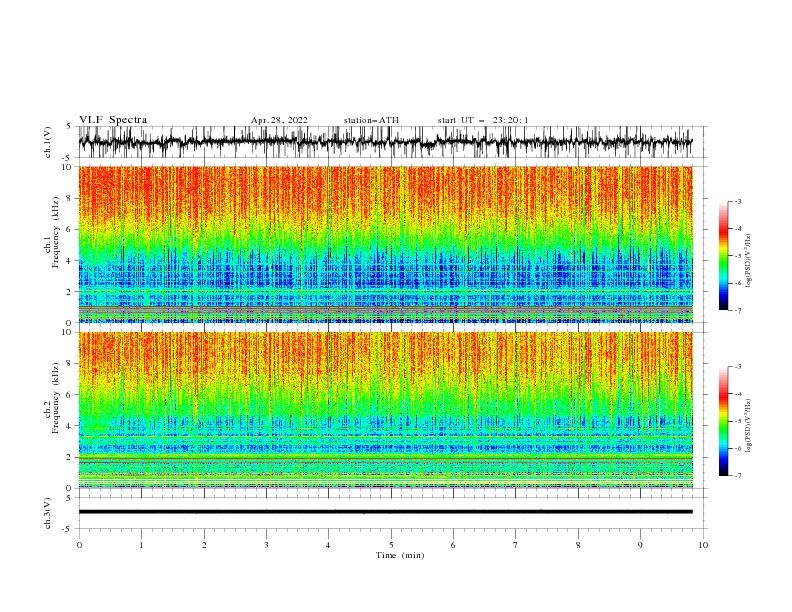The height and width of the screenshot is (612, 792).
Task: Select the date text "Apr. 28, 2022"
Action: coord(279,120)
